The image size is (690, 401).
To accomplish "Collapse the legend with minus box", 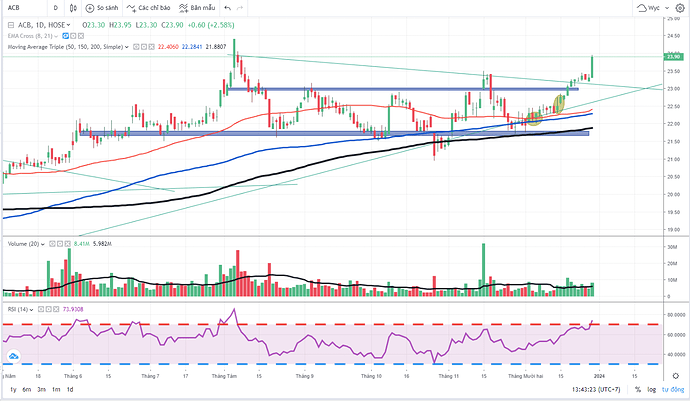I will click(x=11, y=25).
